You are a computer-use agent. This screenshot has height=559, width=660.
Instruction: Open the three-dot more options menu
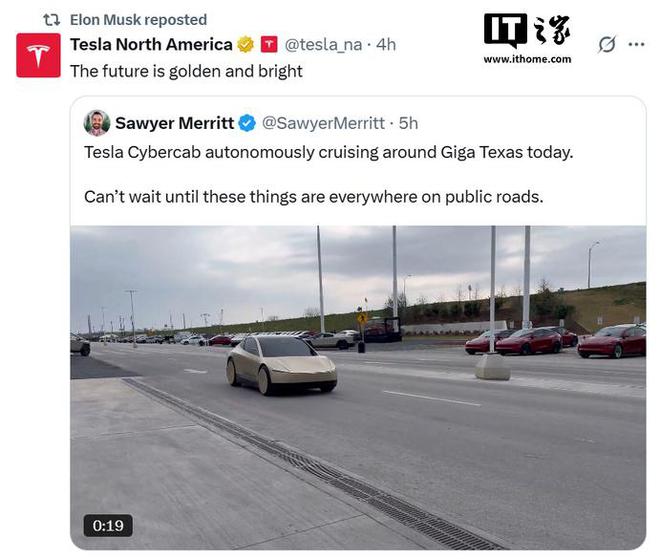pos(636,45)
